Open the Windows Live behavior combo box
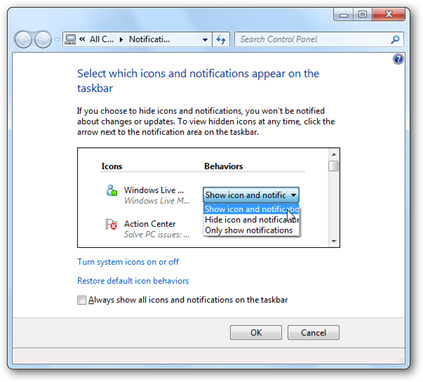Image resolution: width=423 pixels, height=382 pixels. click(x=251, y=195)
